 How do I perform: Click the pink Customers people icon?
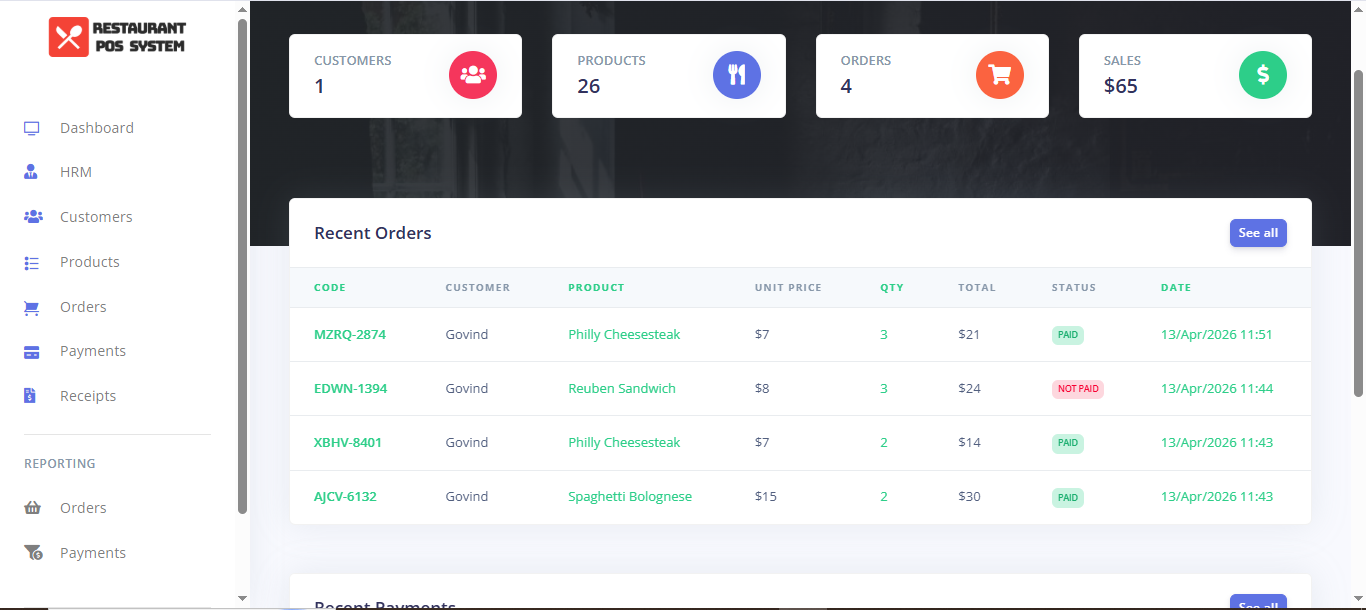473,75
